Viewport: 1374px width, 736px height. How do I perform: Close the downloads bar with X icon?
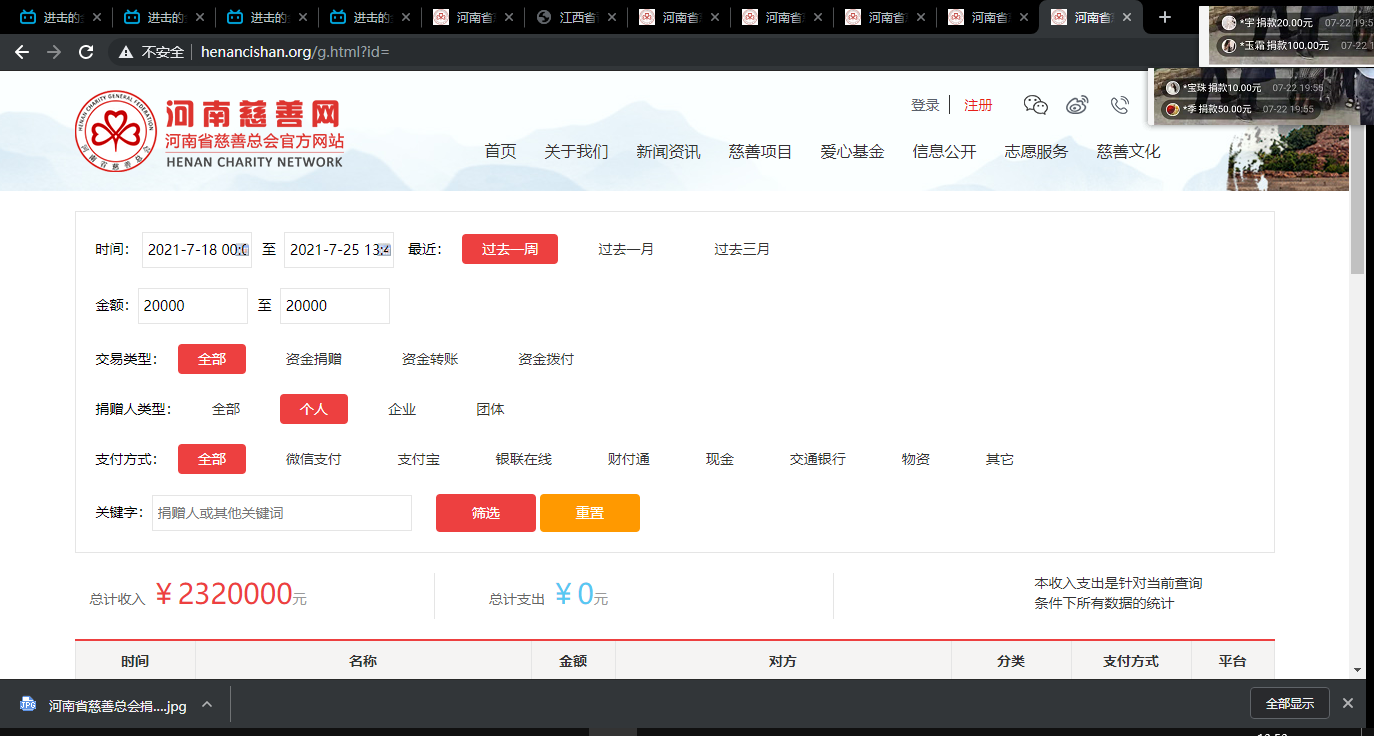pyautogui.click(x=1348, y=704)
